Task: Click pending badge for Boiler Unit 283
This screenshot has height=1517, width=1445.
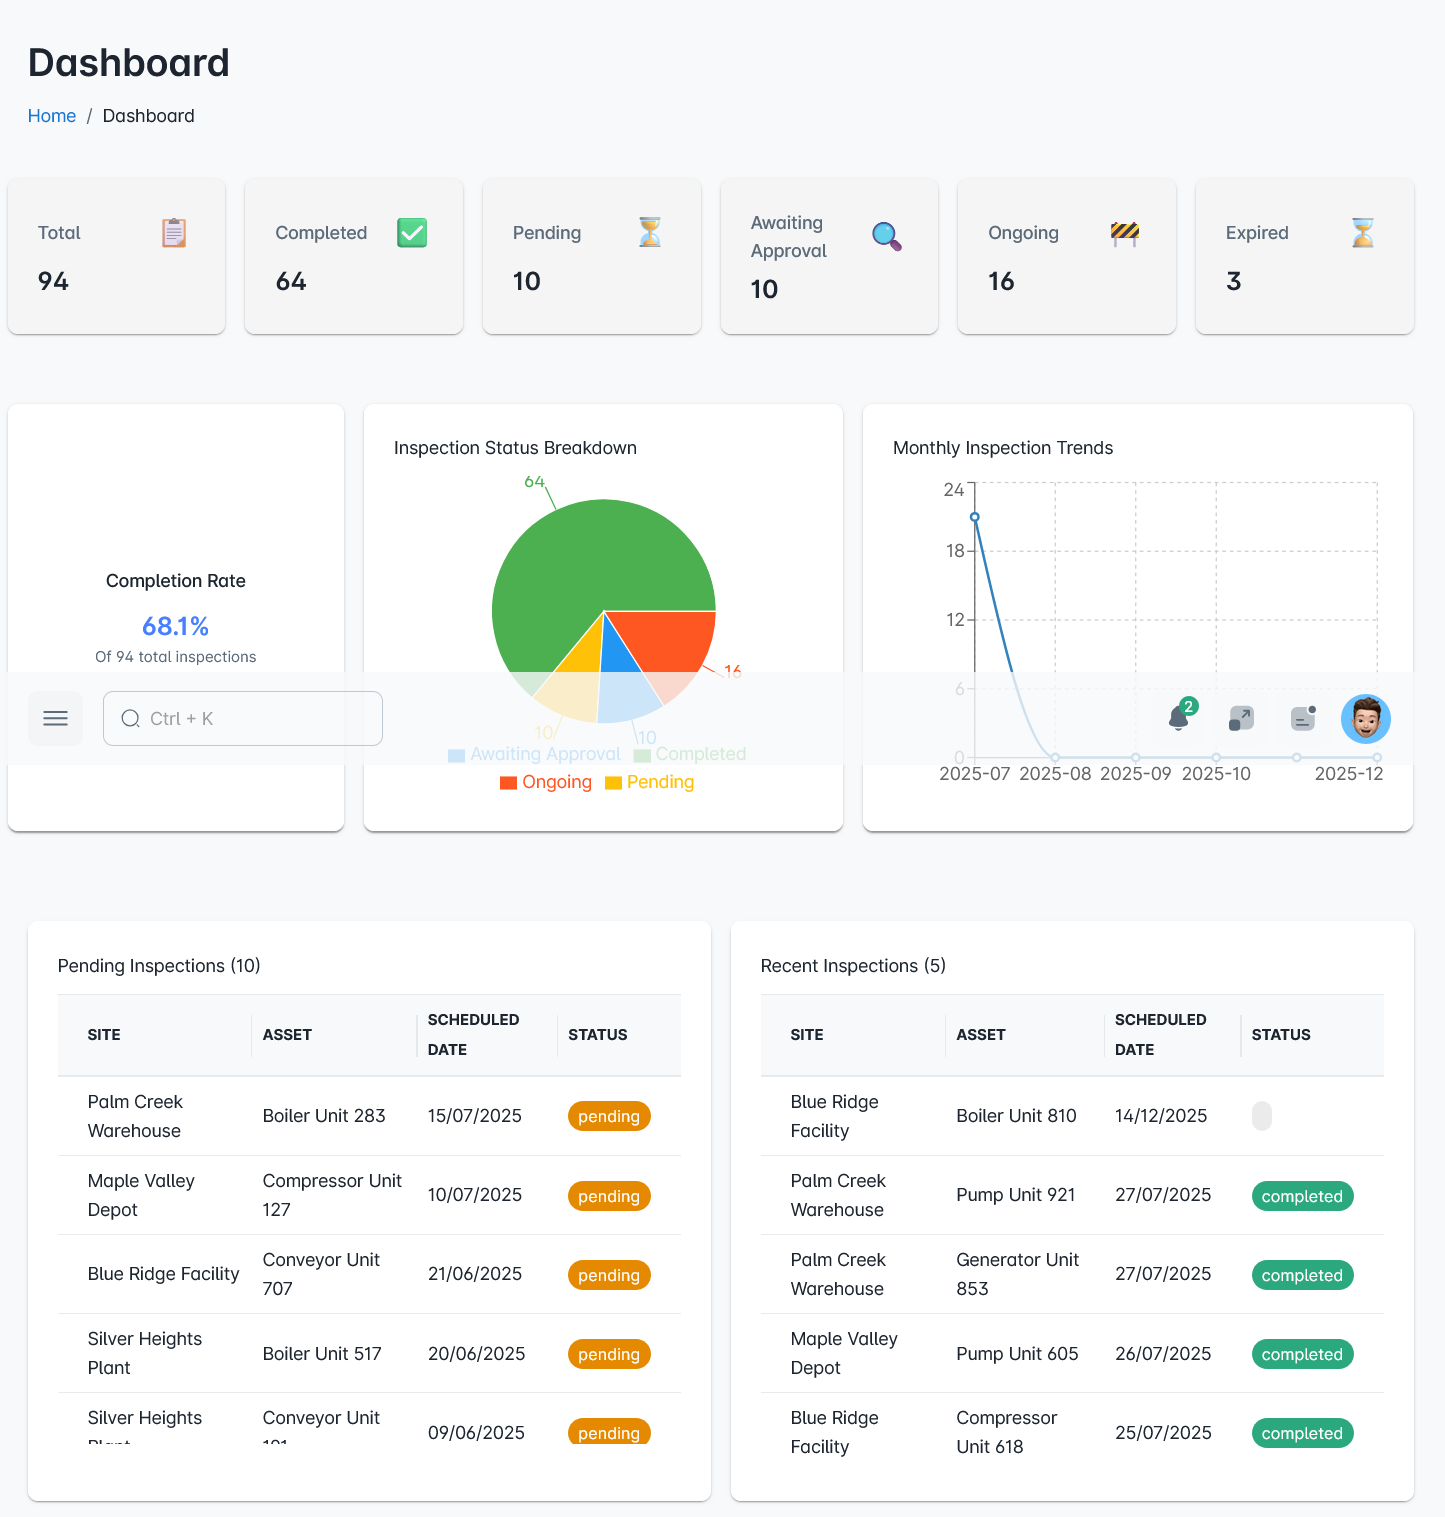Action: 609,1116
